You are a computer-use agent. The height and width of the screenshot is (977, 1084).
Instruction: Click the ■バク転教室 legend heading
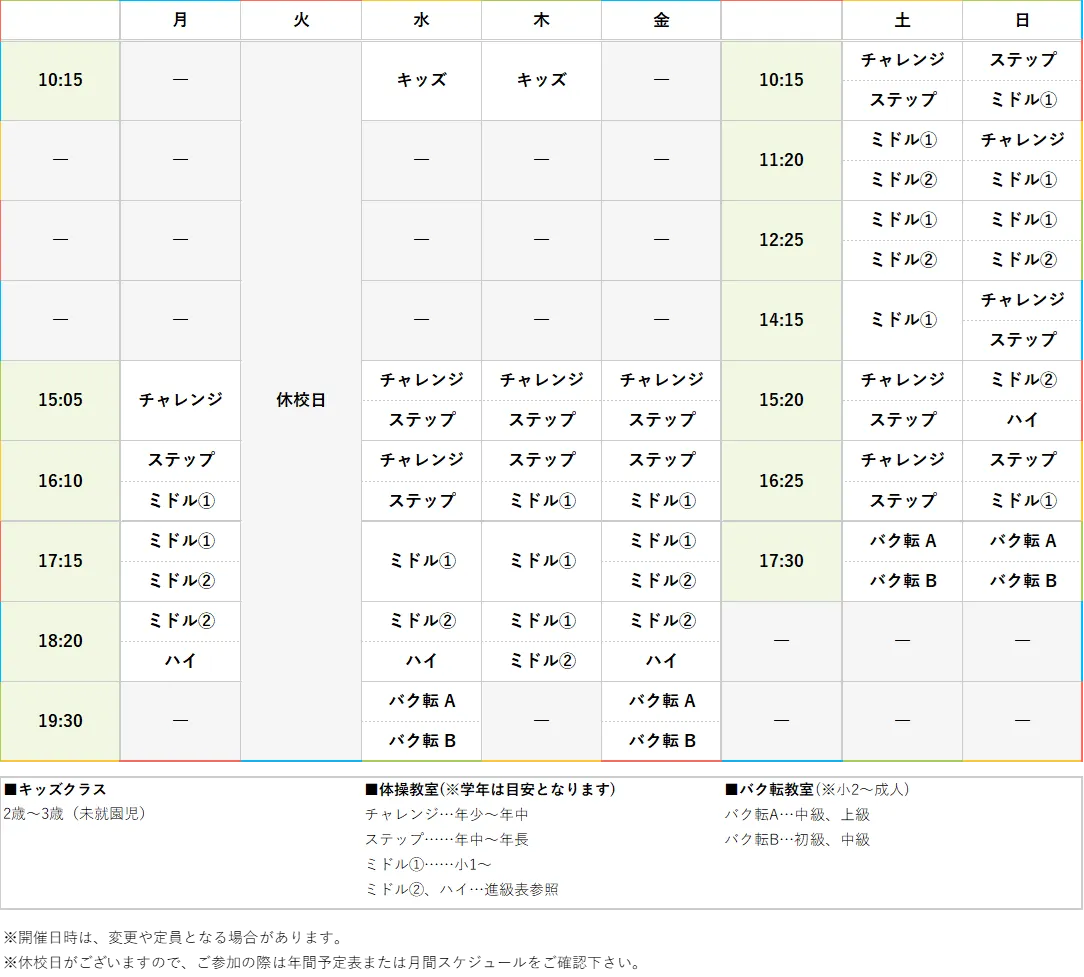(x=771, y=789)
